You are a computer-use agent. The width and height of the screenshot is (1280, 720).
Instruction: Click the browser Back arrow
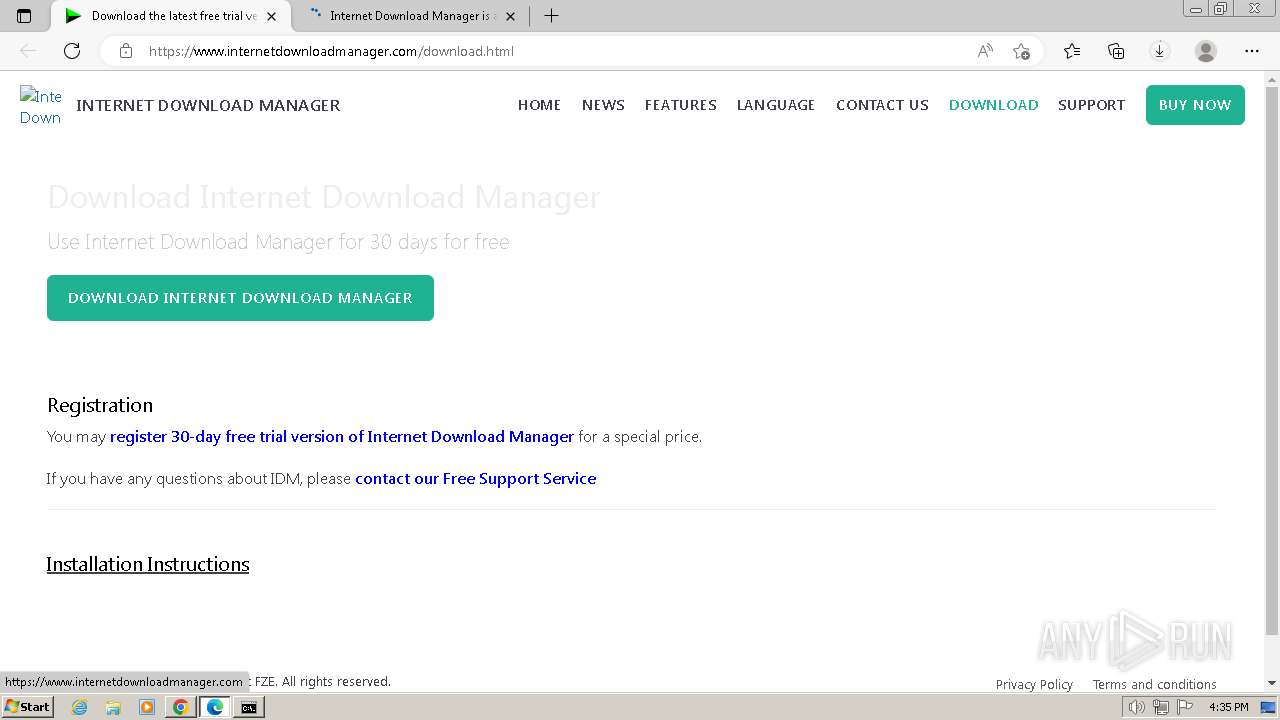(28, 51)
